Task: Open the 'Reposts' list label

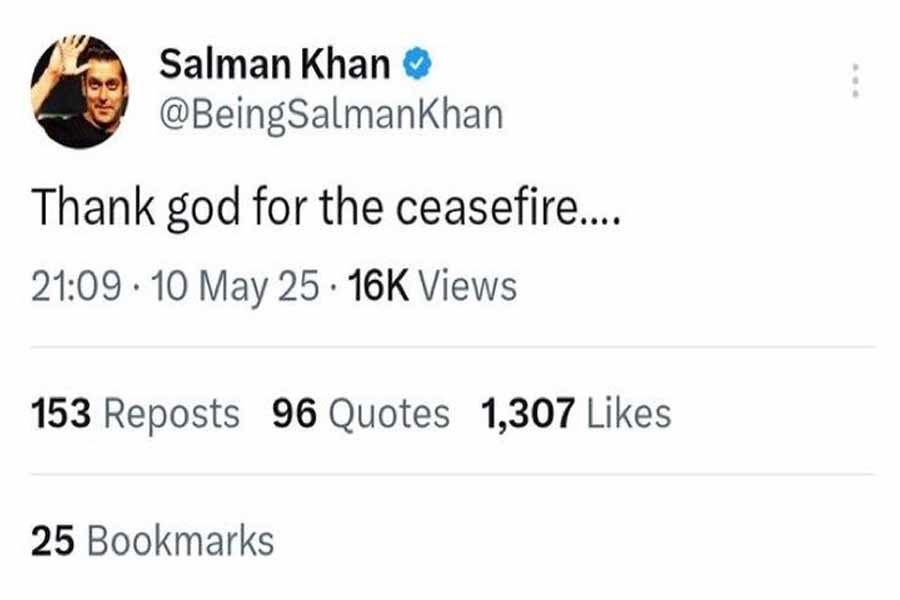Action: coord(172,413)
